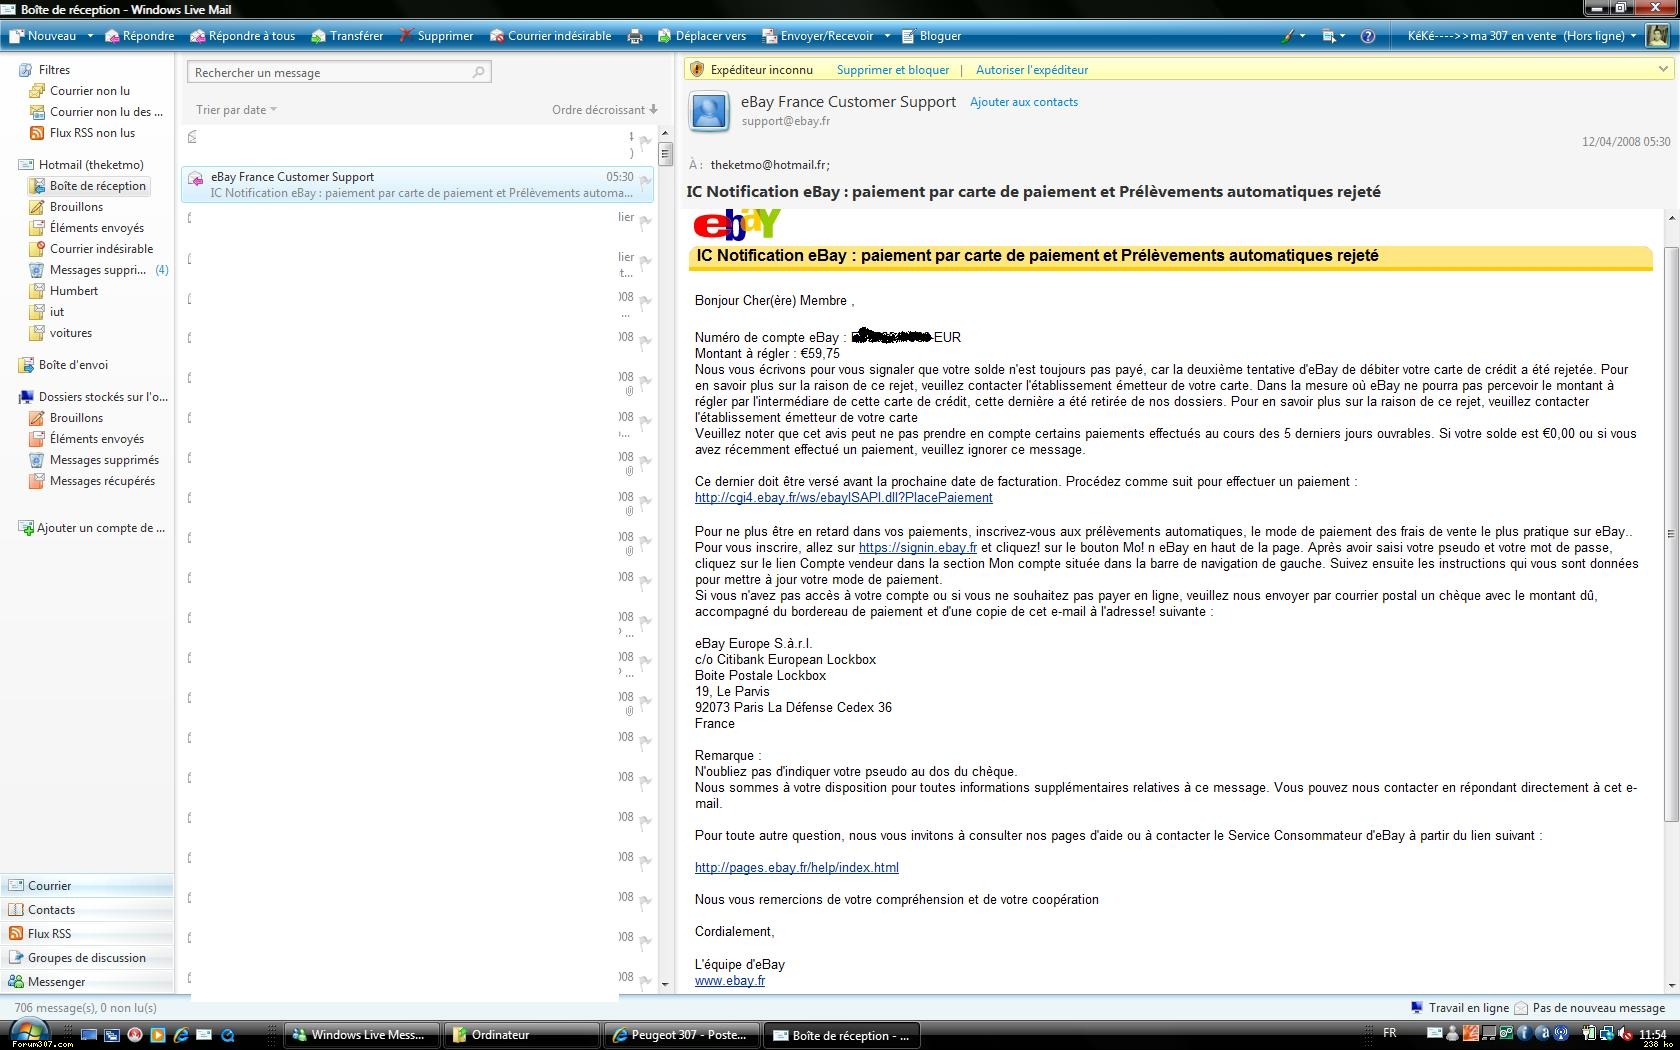Open the KéKé account status dropdown
Viewport: 1680px width, 1050px height.
click(x=1522, y=36)
